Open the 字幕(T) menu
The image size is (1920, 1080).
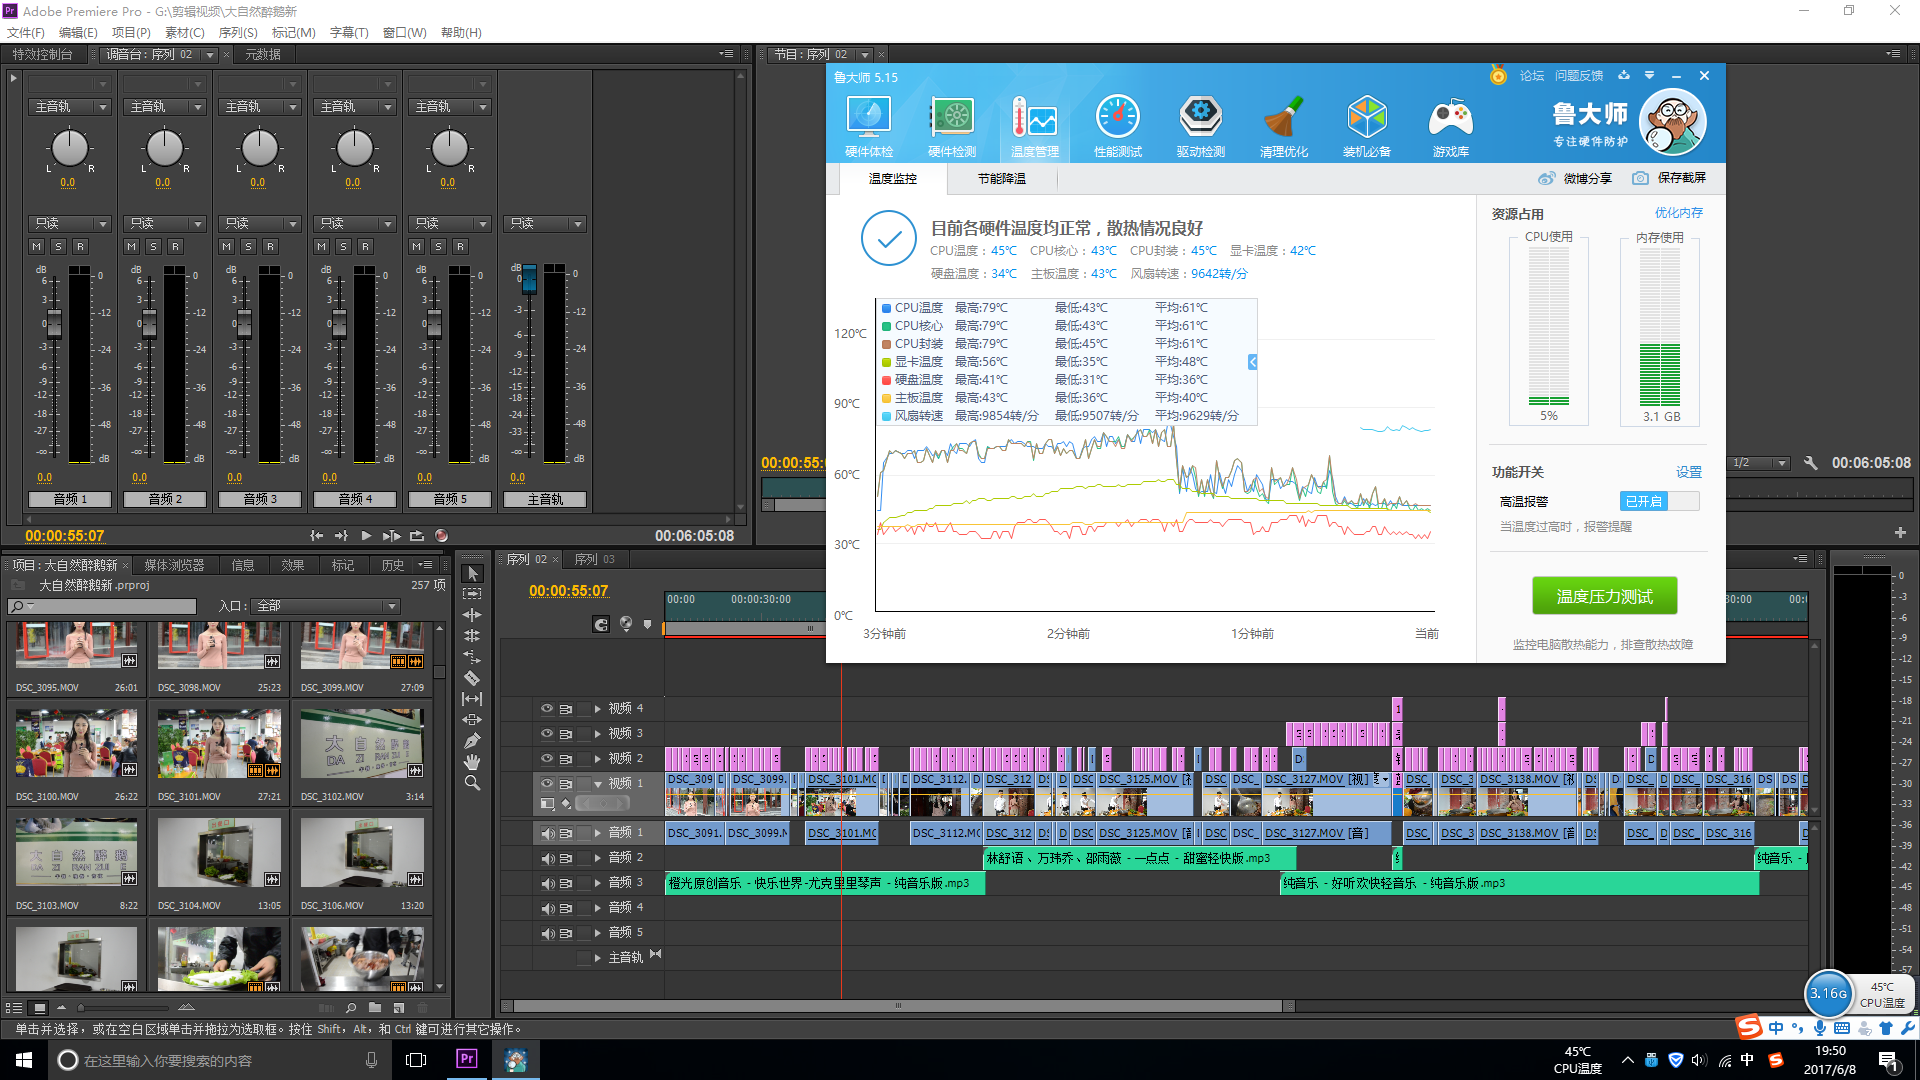pos(349,33)
